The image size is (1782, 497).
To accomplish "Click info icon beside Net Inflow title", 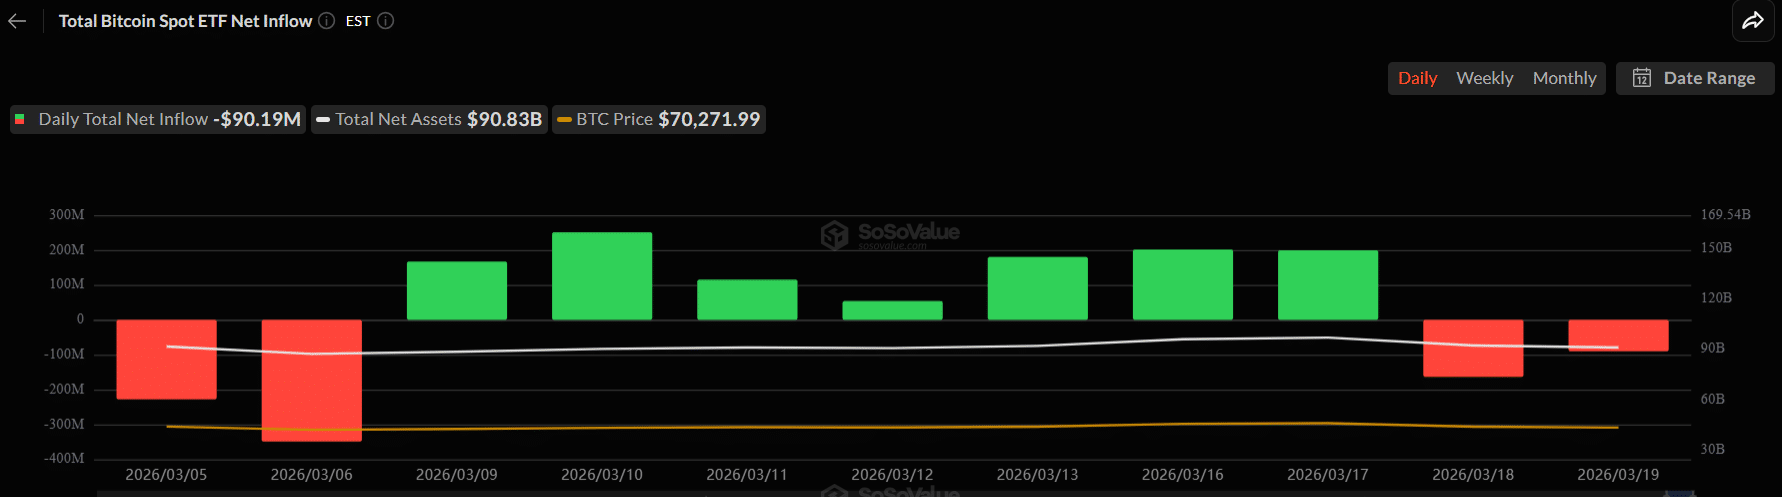I will pyautogui.click(x=326, y=21).
